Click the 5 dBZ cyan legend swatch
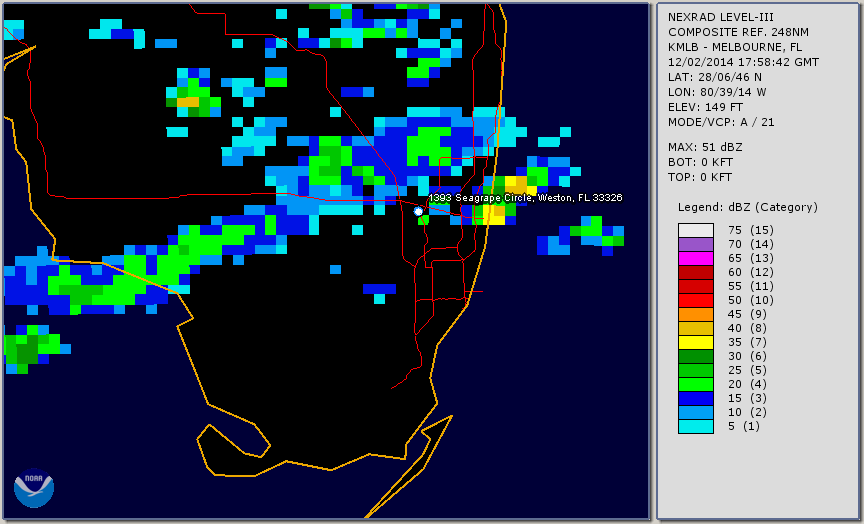This screenshot has height=524, width=864. pyautogui.click(x=695, y=426)
